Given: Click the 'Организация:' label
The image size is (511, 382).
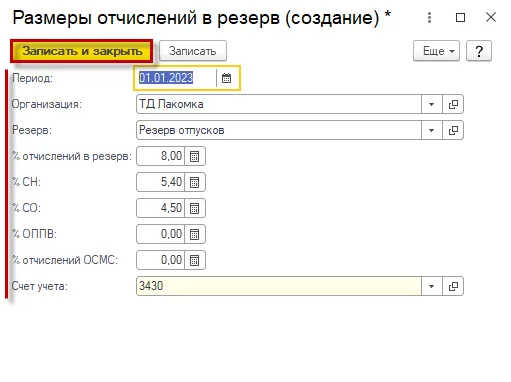Looking at the screenshot, I should (x=47, y=104).
